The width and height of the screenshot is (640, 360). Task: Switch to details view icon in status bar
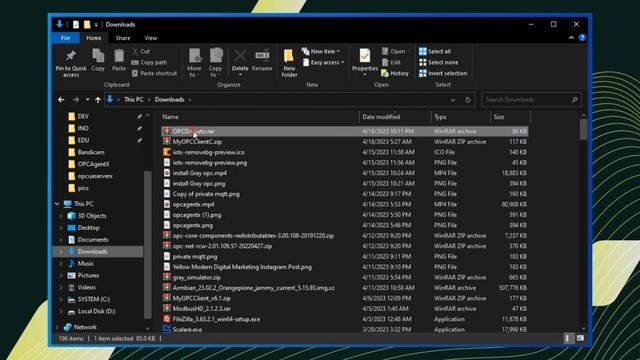pyautogui.click(x=568, y=338)
